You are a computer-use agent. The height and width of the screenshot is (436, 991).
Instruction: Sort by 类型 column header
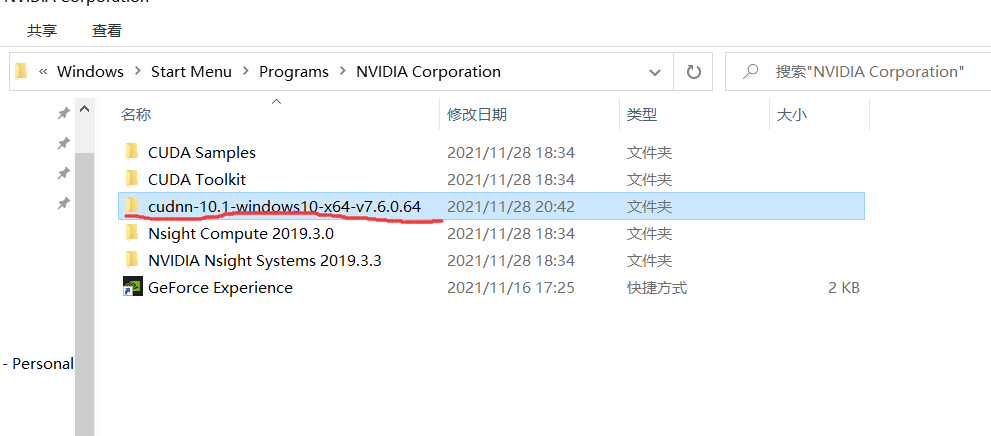click(641, 114)
